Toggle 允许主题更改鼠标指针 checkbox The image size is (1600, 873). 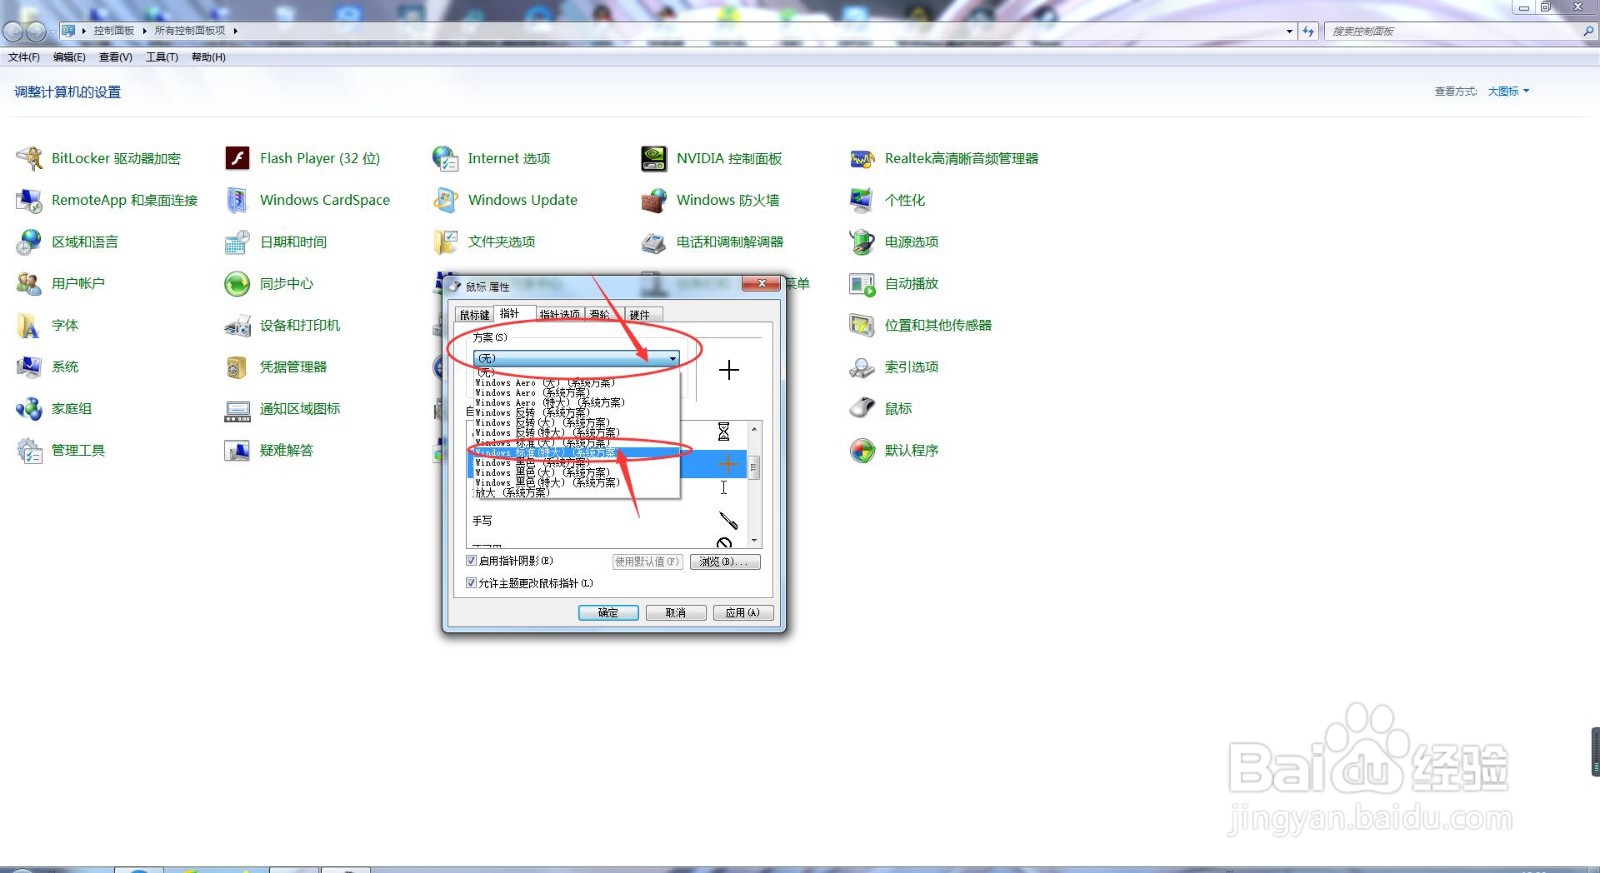[471, 583]
